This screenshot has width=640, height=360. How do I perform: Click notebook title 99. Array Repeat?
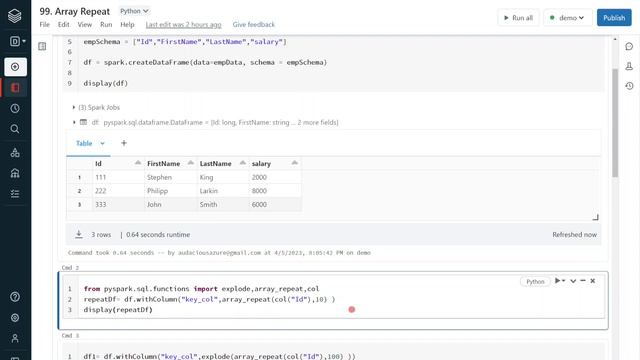click(x=75, y=11)
